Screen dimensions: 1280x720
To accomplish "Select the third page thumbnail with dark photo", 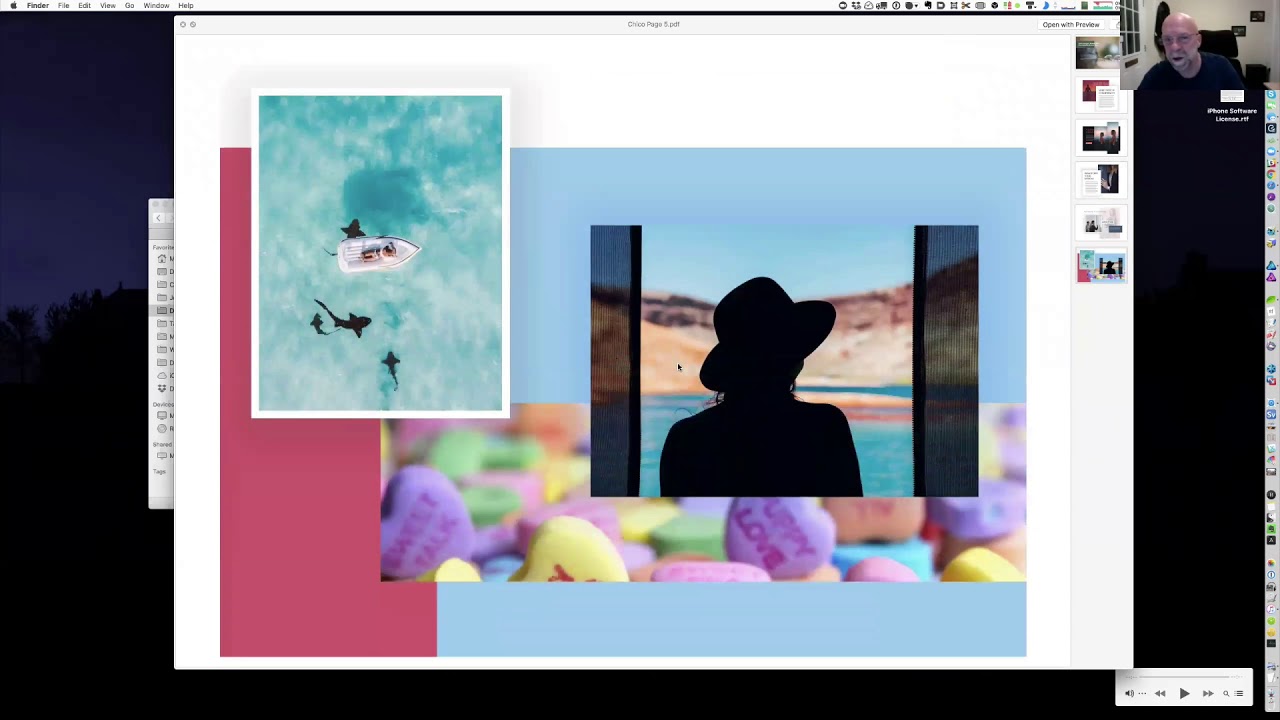I will tap(1101, 137).
